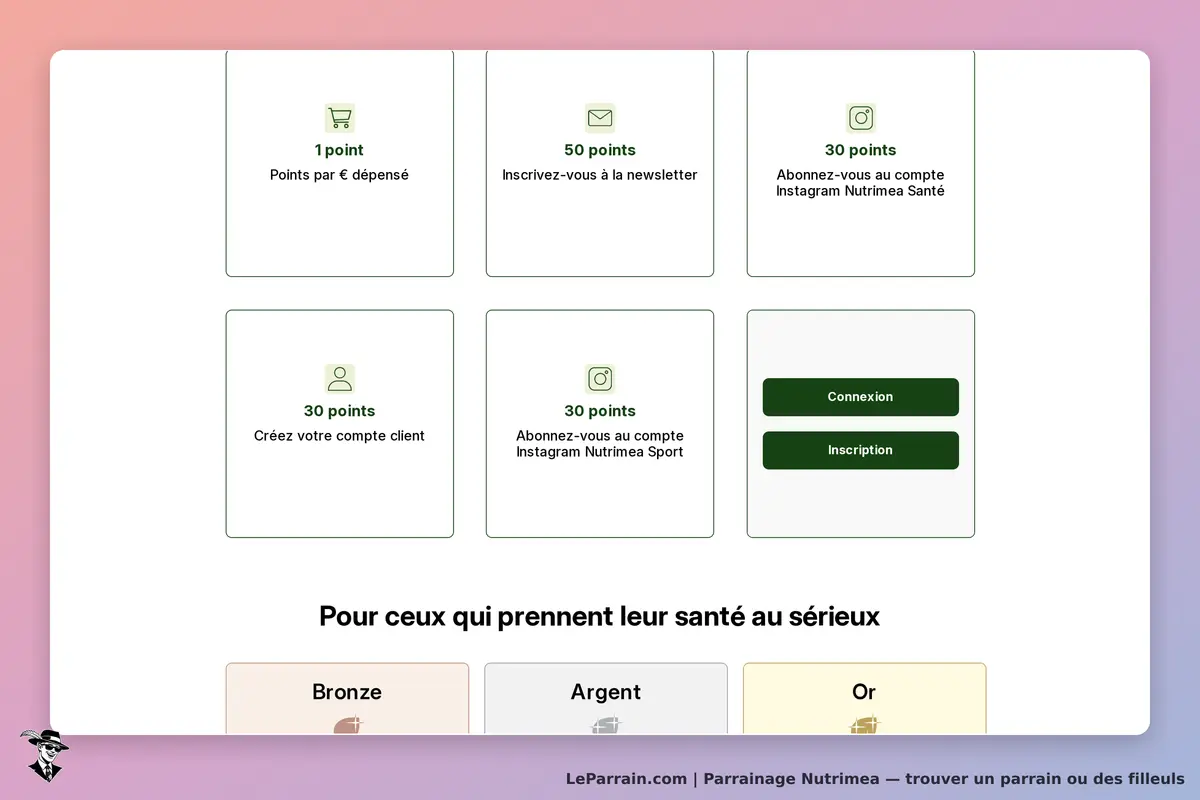
Task: Click 'Inscrivez-vous à la newsletter' text
Action: click(600, 175)
